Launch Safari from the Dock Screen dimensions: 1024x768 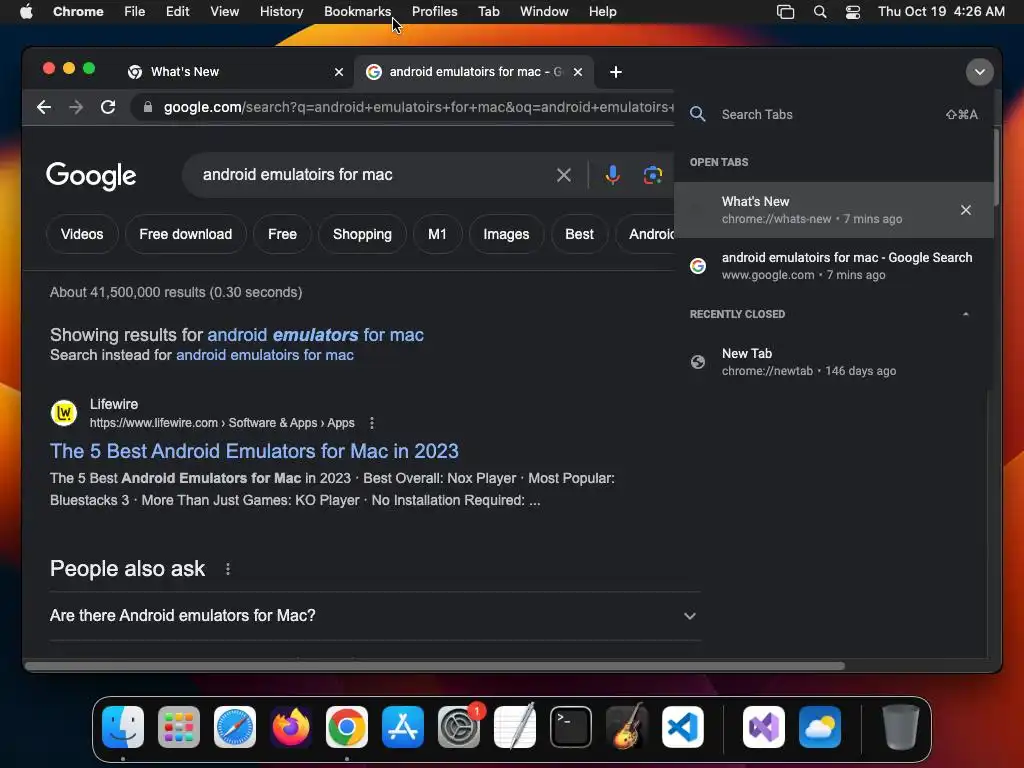click(x=235, y=727)
